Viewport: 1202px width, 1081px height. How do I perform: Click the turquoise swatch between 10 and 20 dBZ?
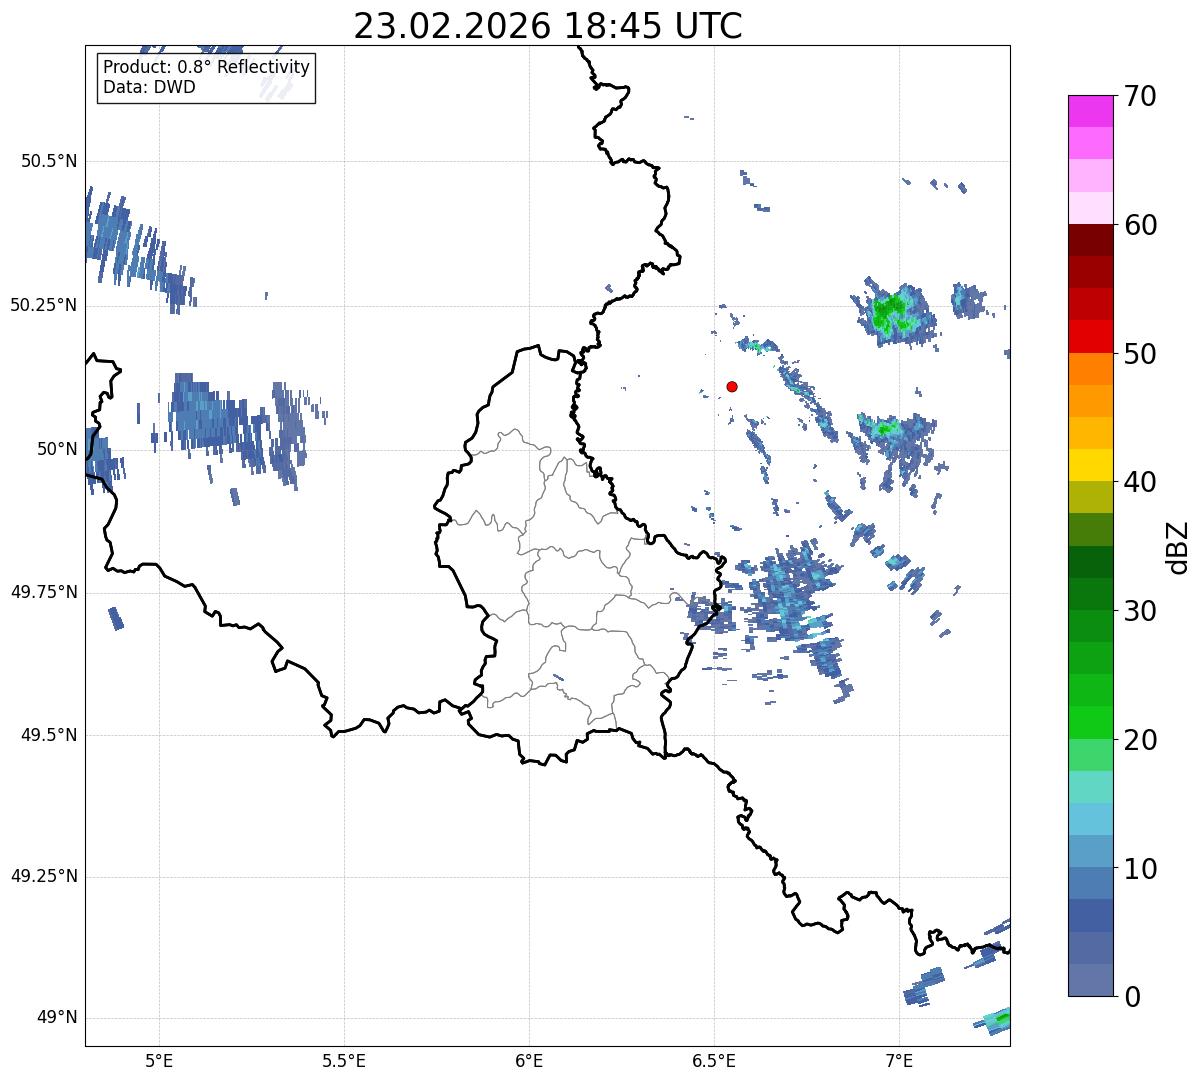point(1091,787)
